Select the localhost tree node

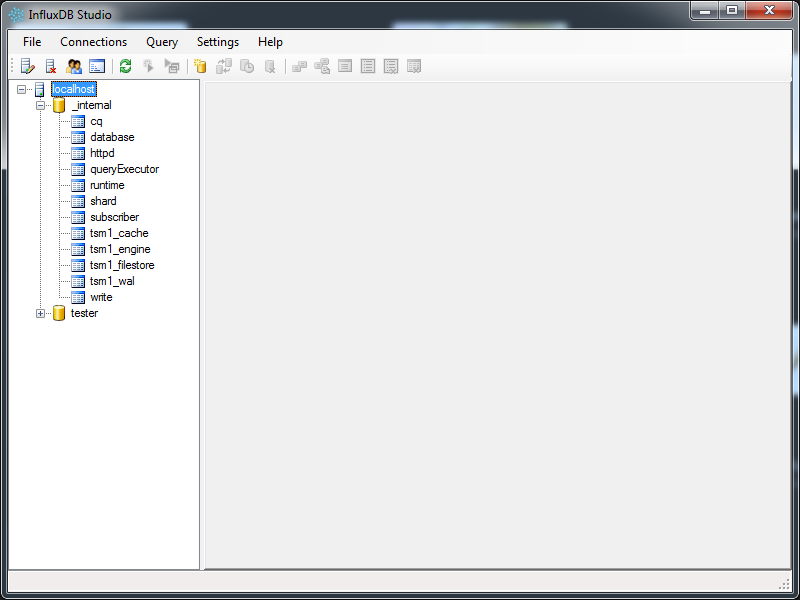point(73,89)
